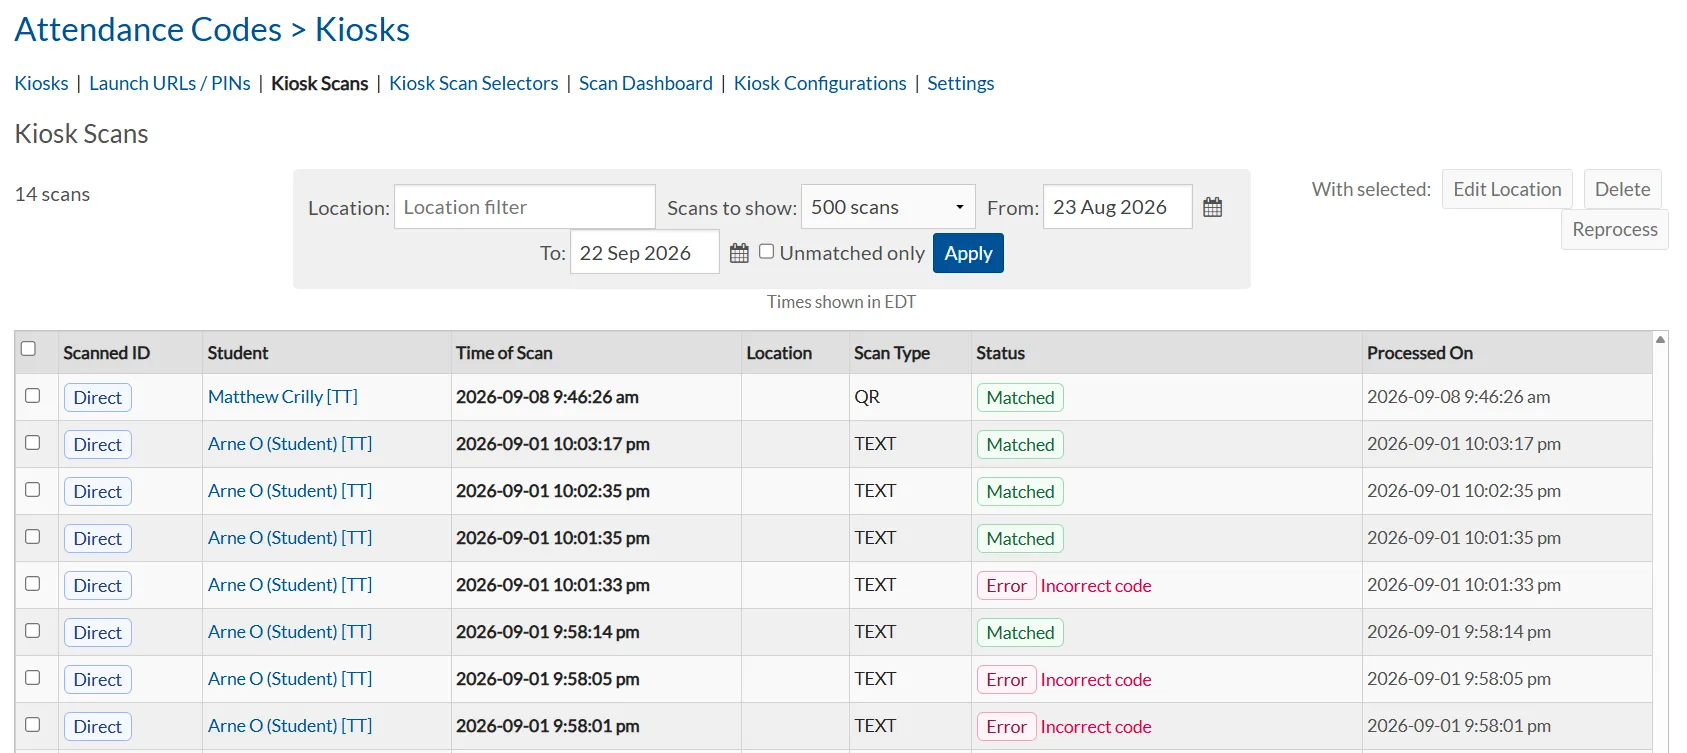The height and width of the screenshot is (753, 1687).
Task: Open the Scan Dashboard tab
Action: pyautogui.click(x=646, y=83)
